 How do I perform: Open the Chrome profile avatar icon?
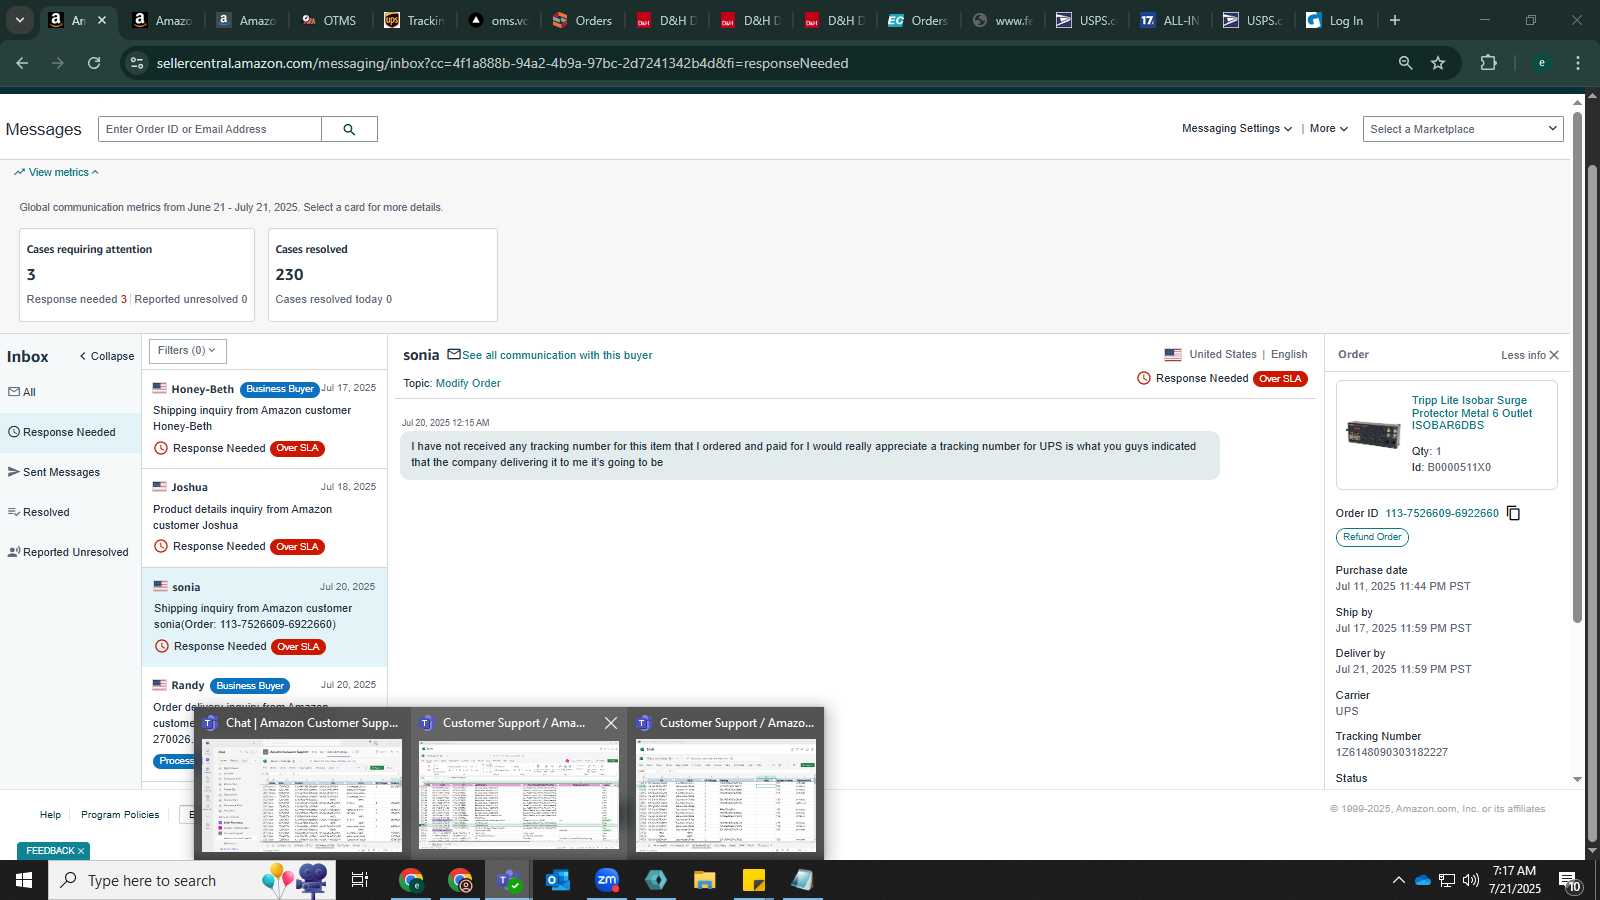(1542, 63)
